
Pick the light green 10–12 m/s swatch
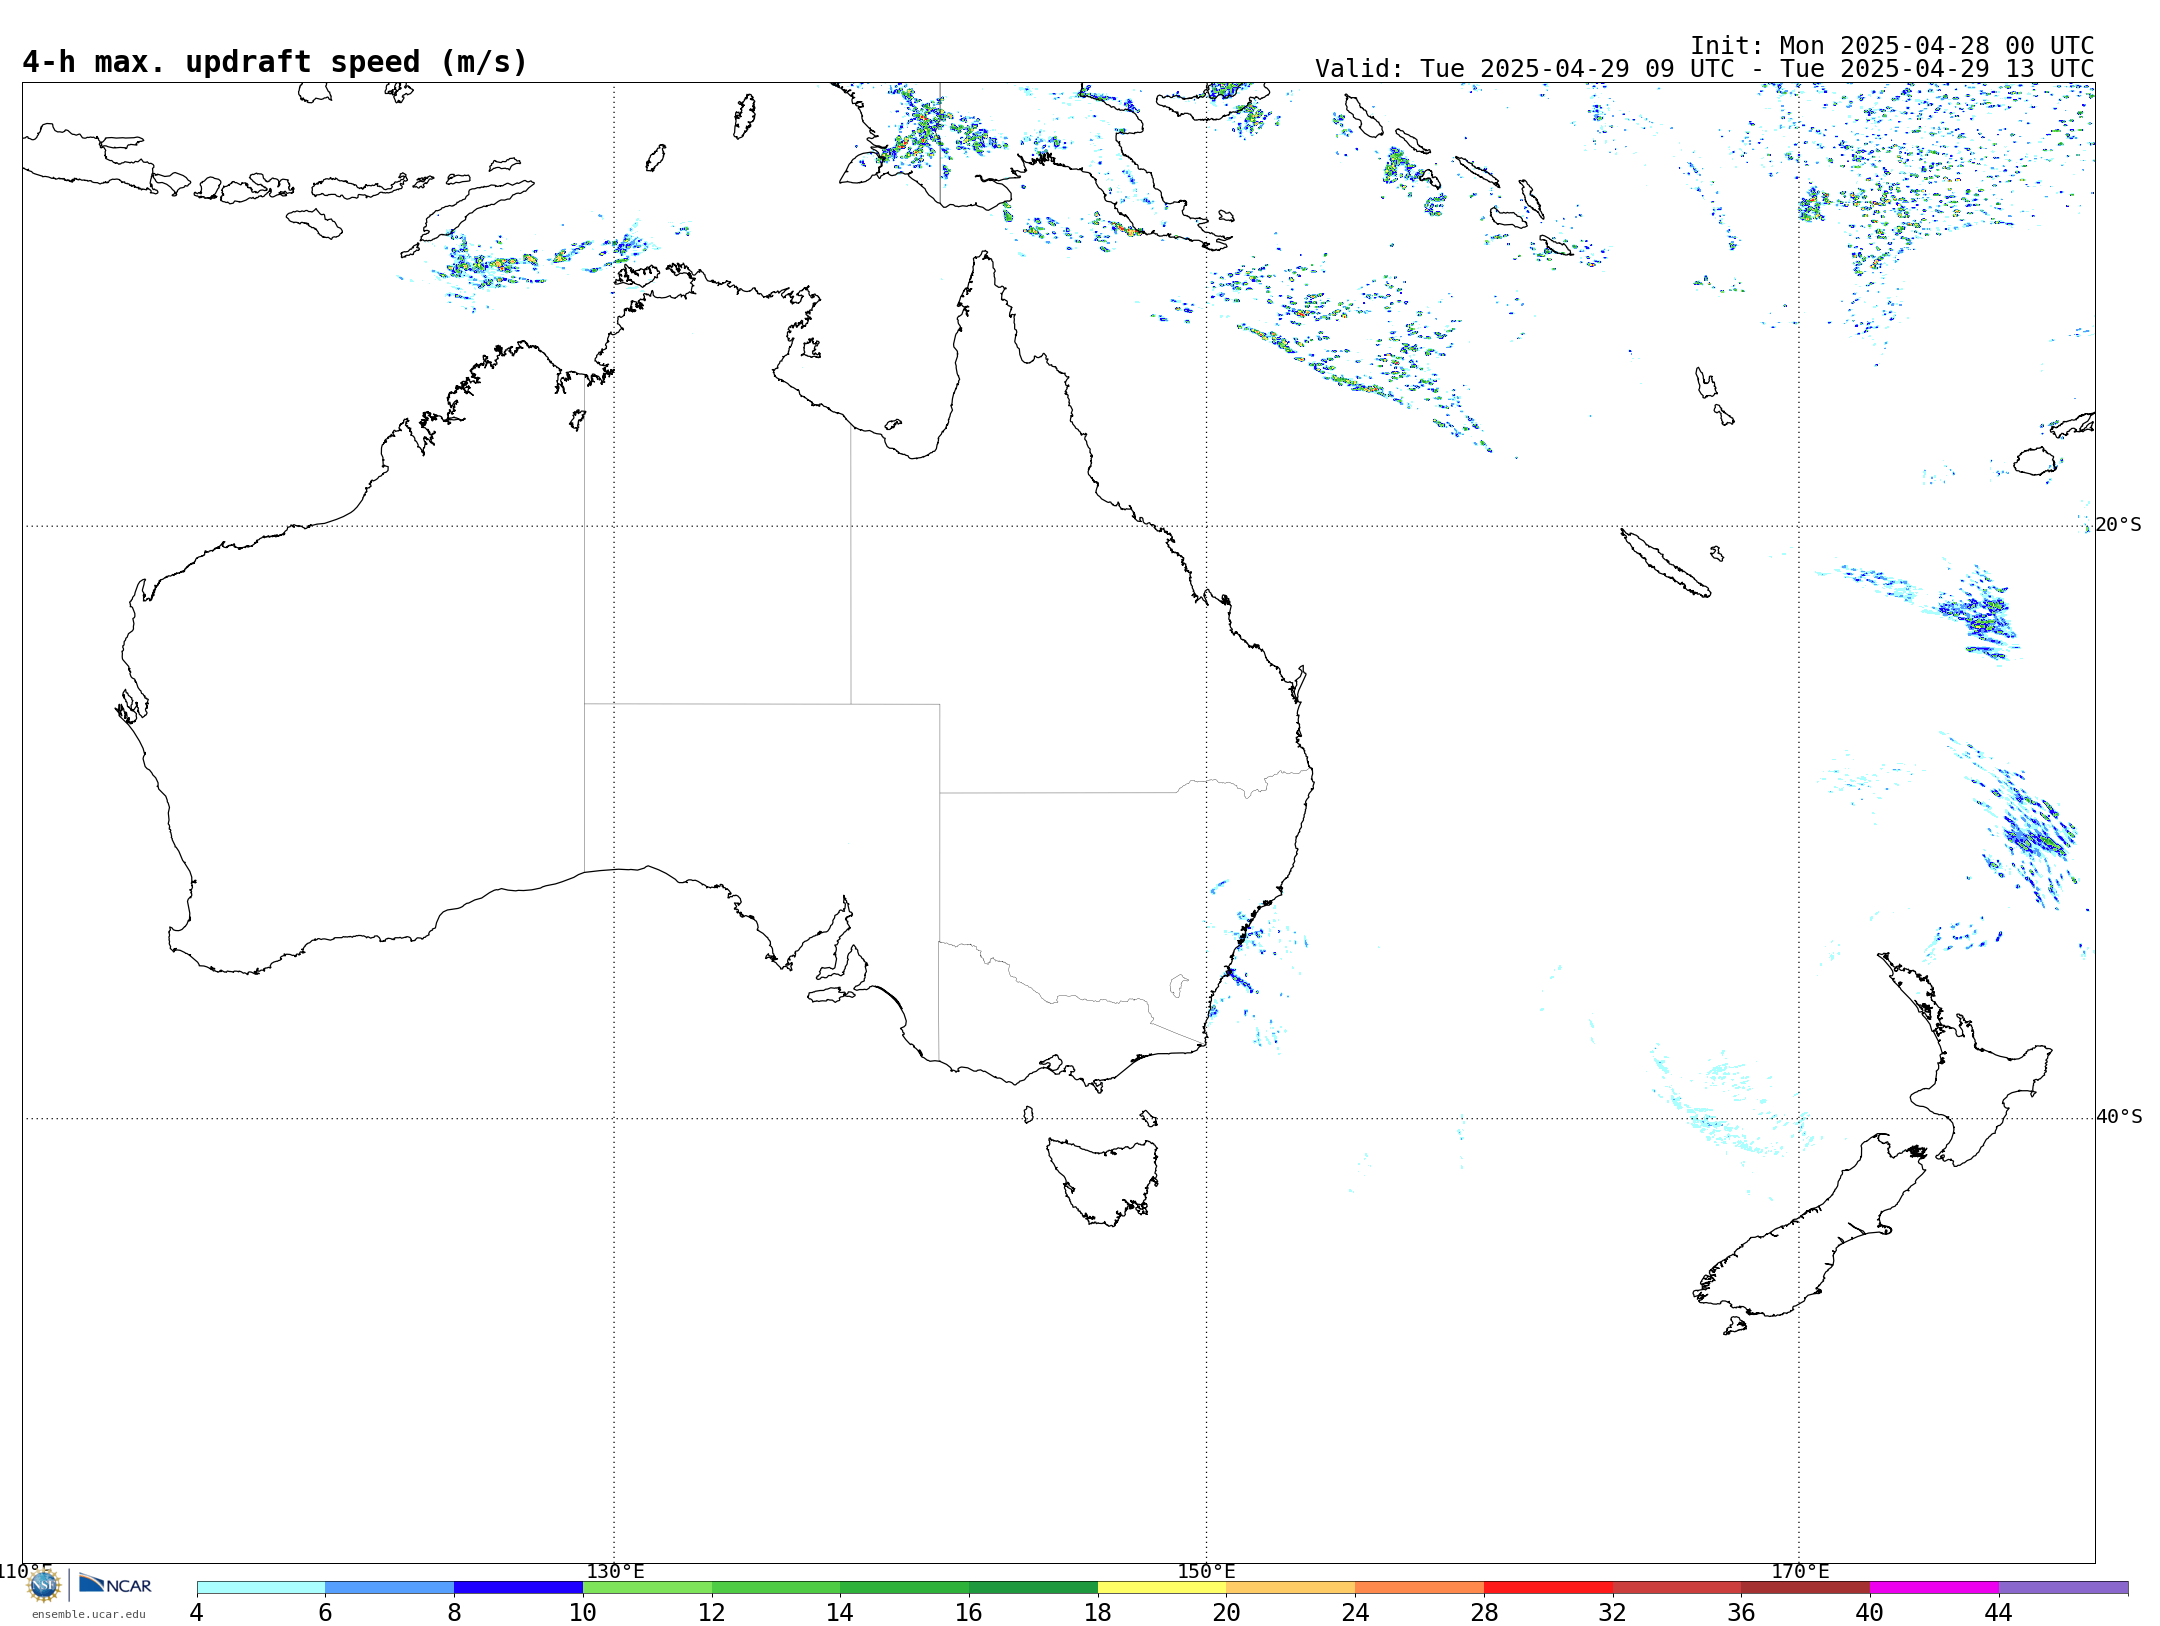[x=647, y=1587]
